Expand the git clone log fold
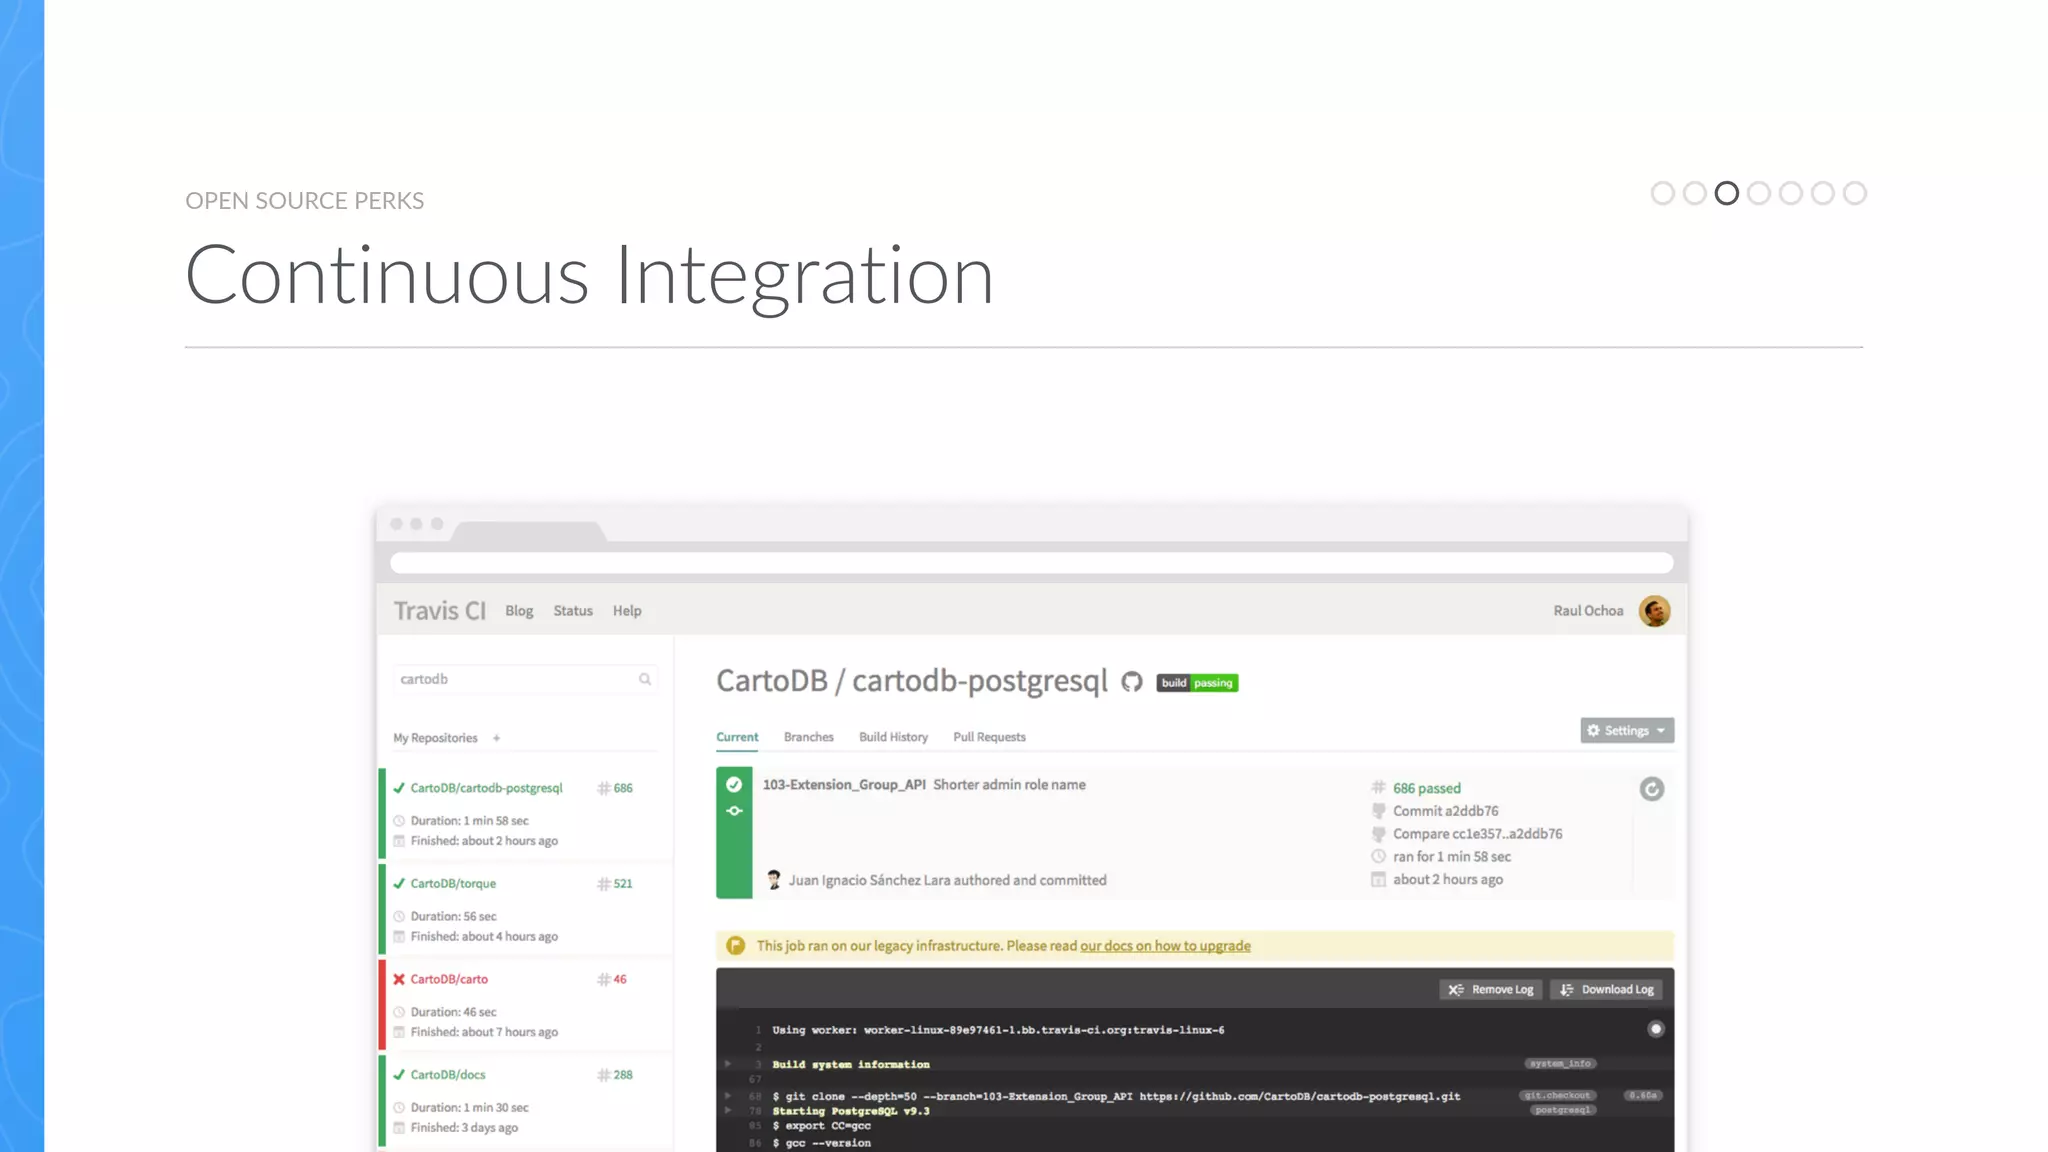2048x1152 pixels. [728, 1096]
